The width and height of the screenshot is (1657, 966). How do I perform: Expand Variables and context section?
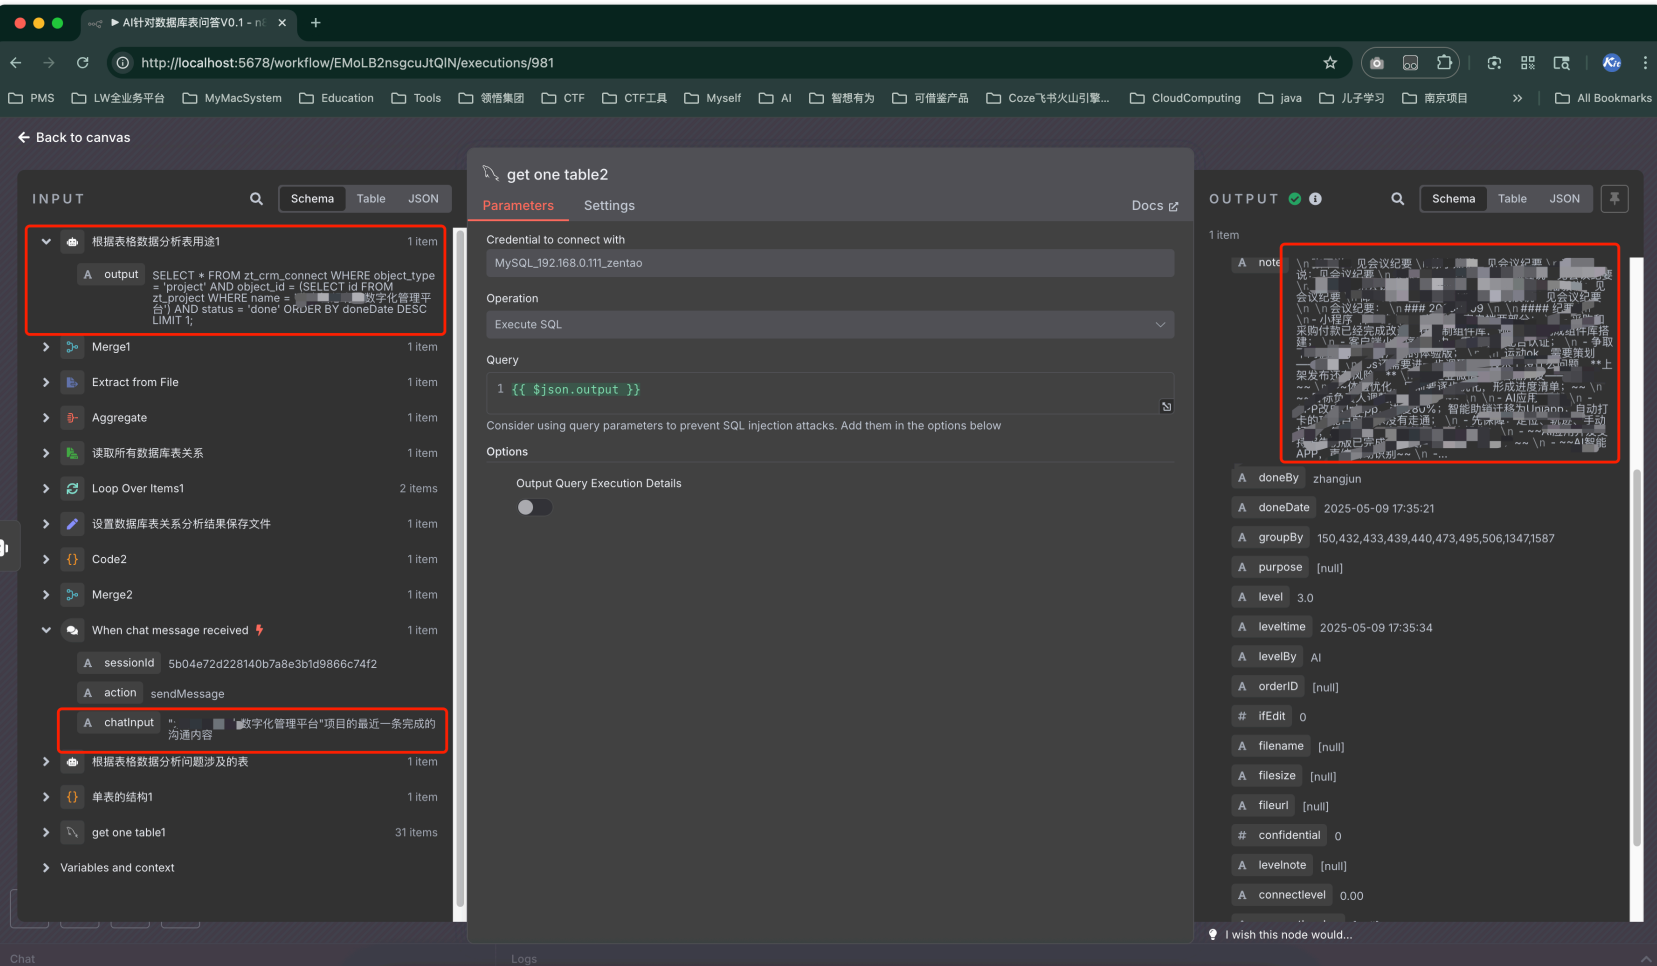46,868
